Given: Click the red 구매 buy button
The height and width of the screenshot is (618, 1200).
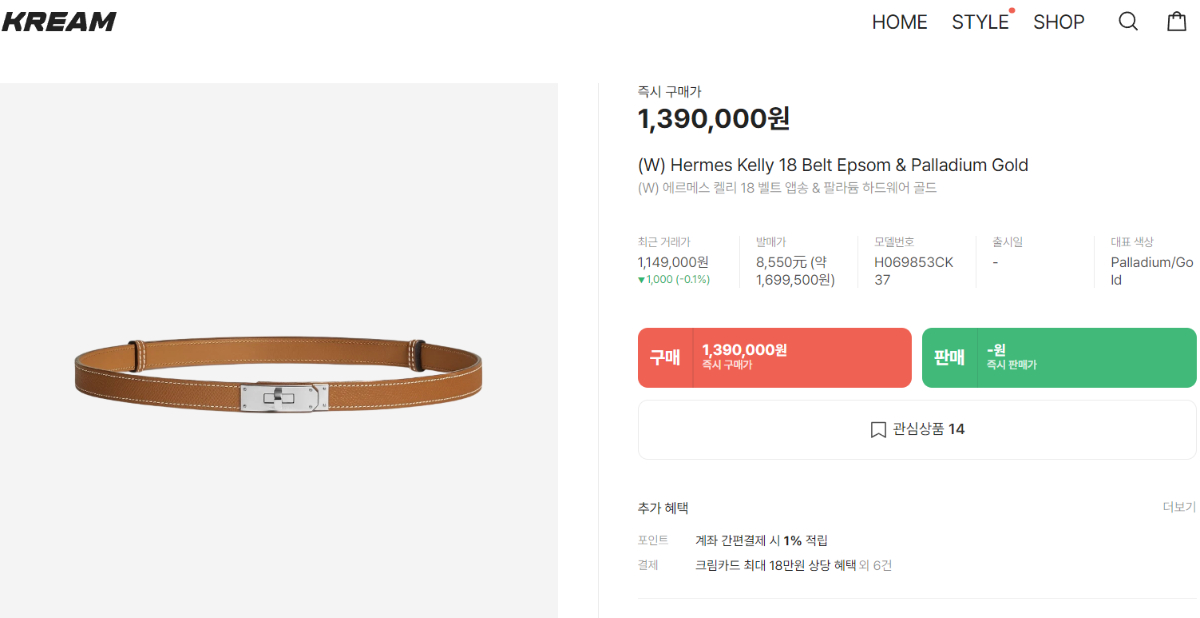Looking at the screenshot, I should (x=775, y=357).
